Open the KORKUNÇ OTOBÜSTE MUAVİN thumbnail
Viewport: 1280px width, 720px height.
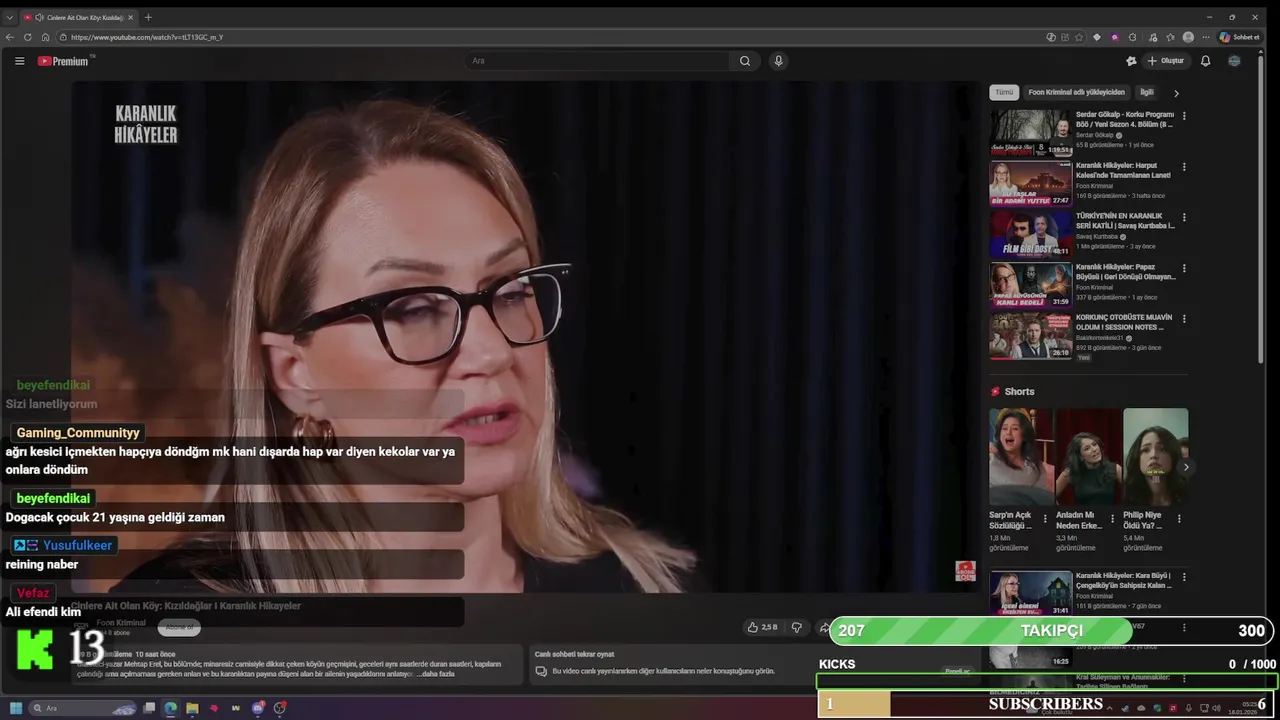click(1031, 336)
